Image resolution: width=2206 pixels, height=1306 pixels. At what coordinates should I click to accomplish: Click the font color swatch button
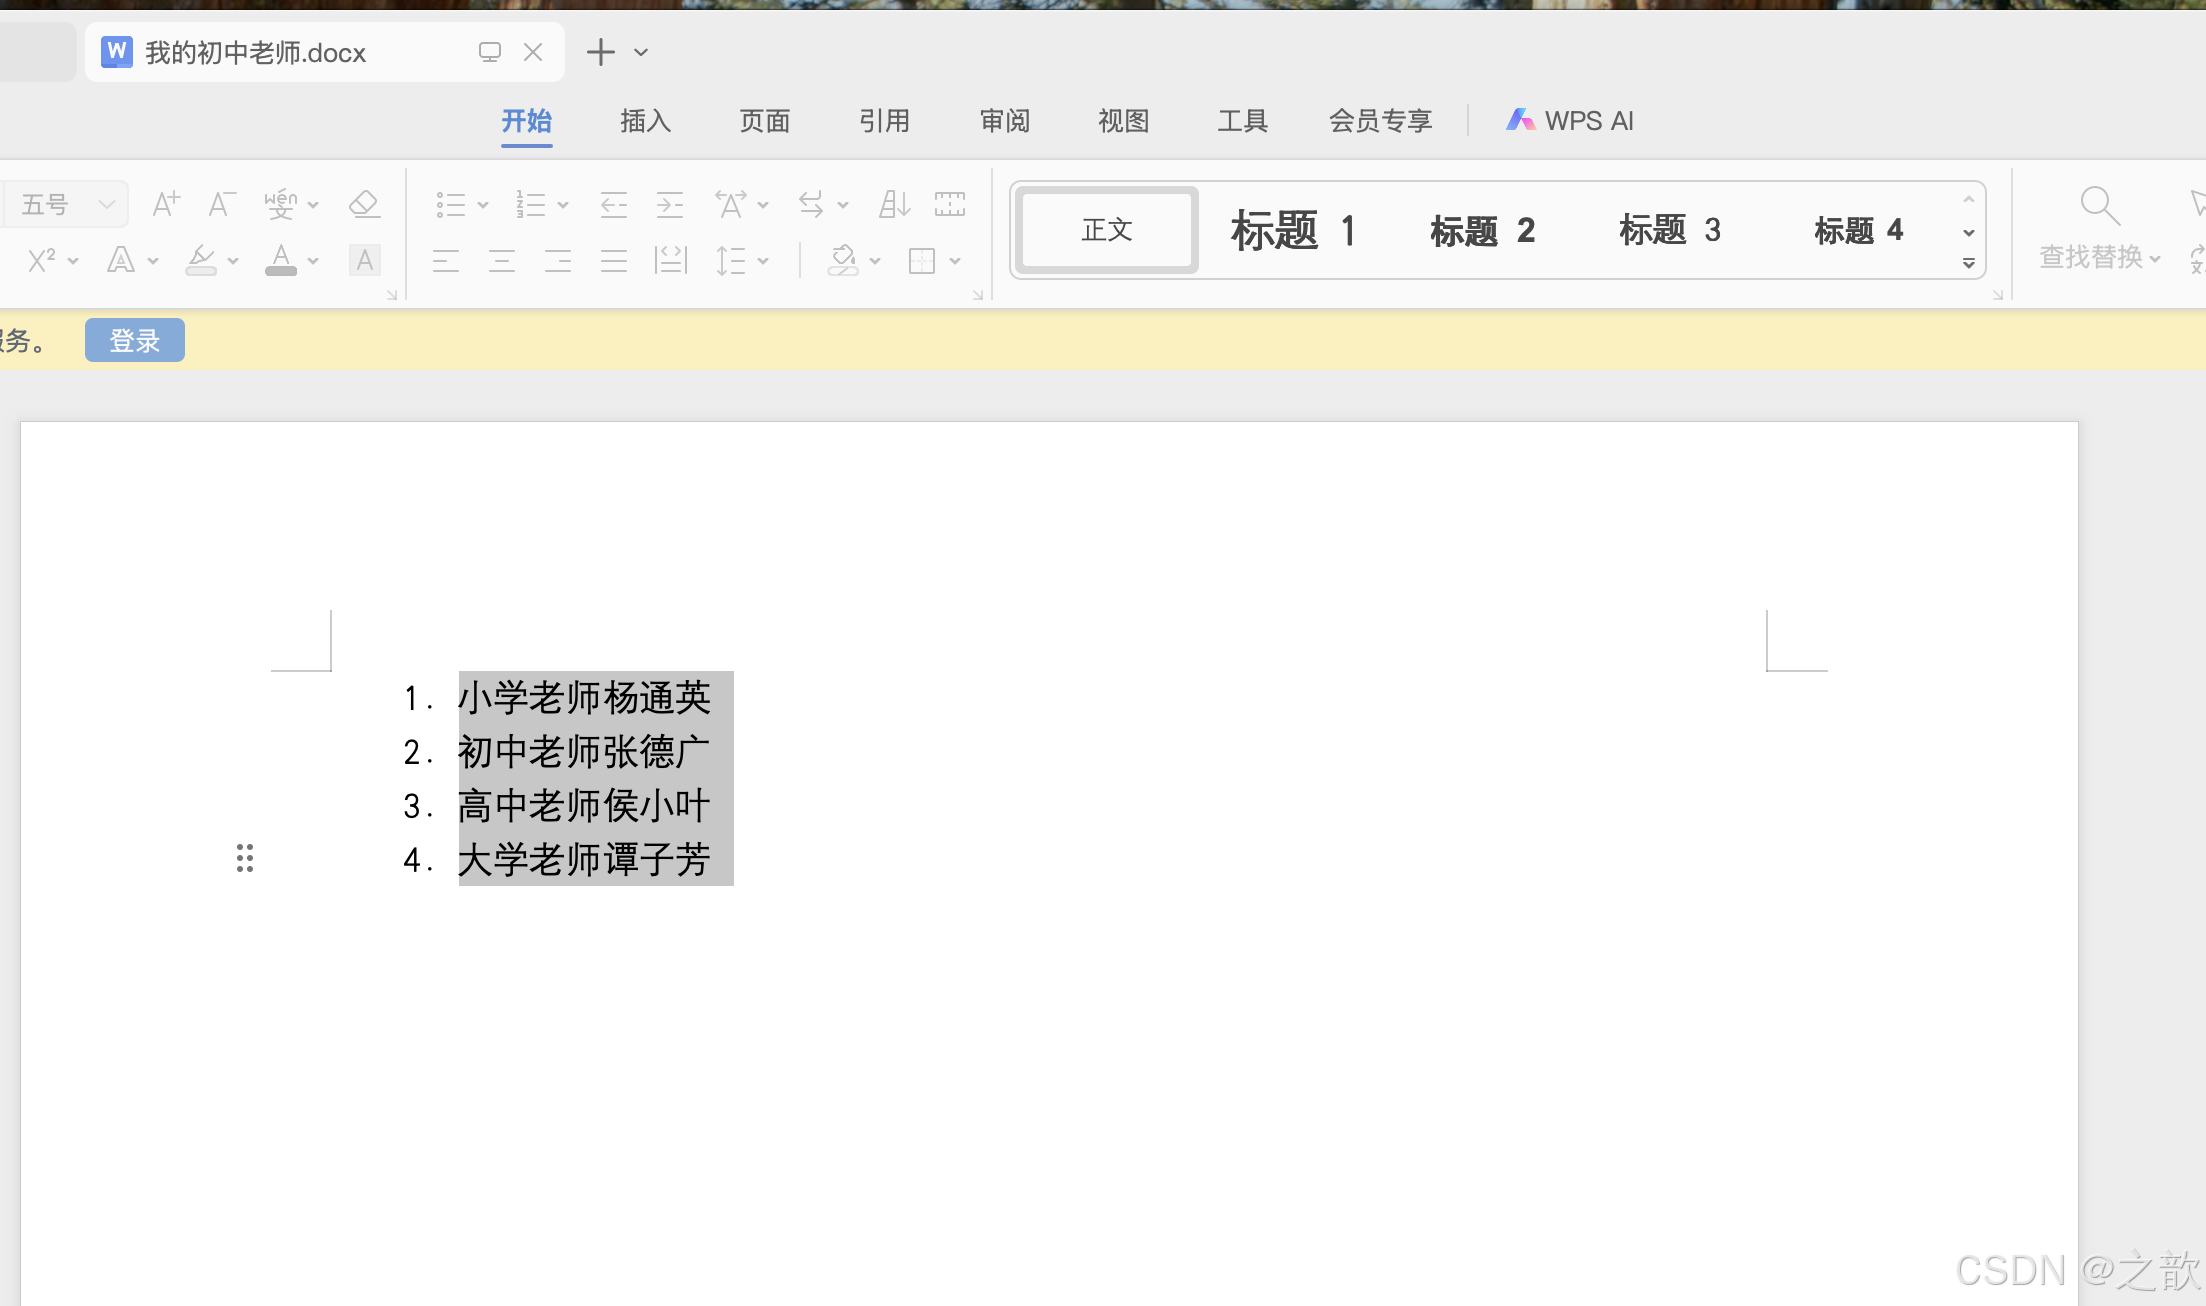pos(281,261)
